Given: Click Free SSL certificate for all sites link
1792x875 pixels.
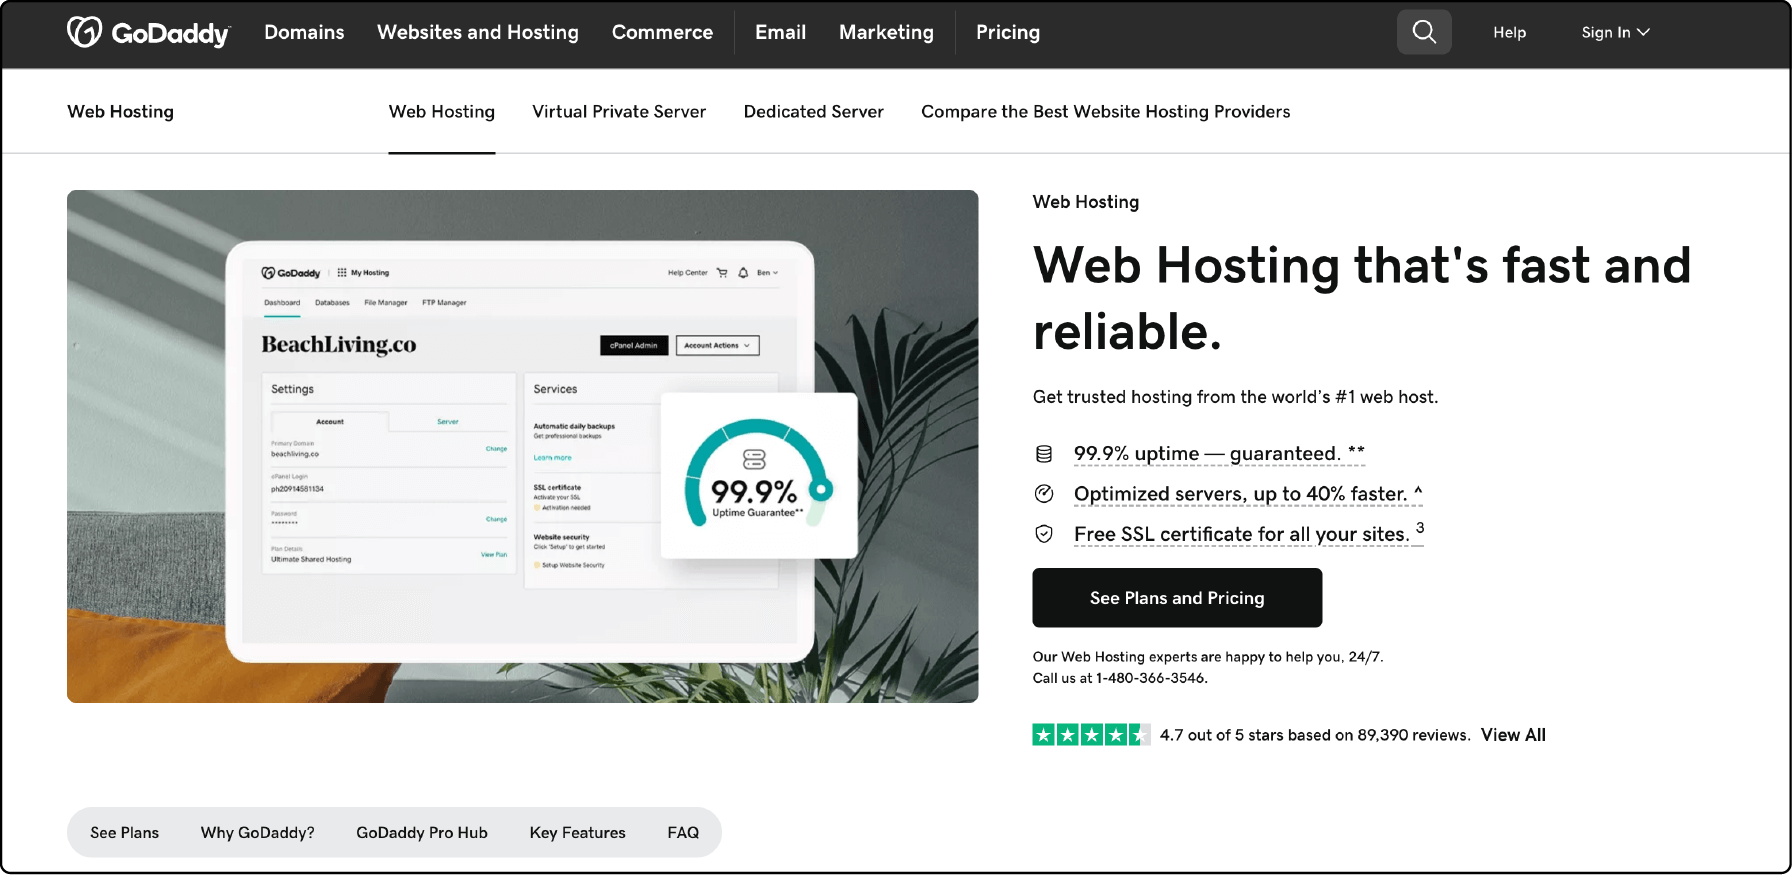Looking at the screenshot, I should coord(1249,534).
